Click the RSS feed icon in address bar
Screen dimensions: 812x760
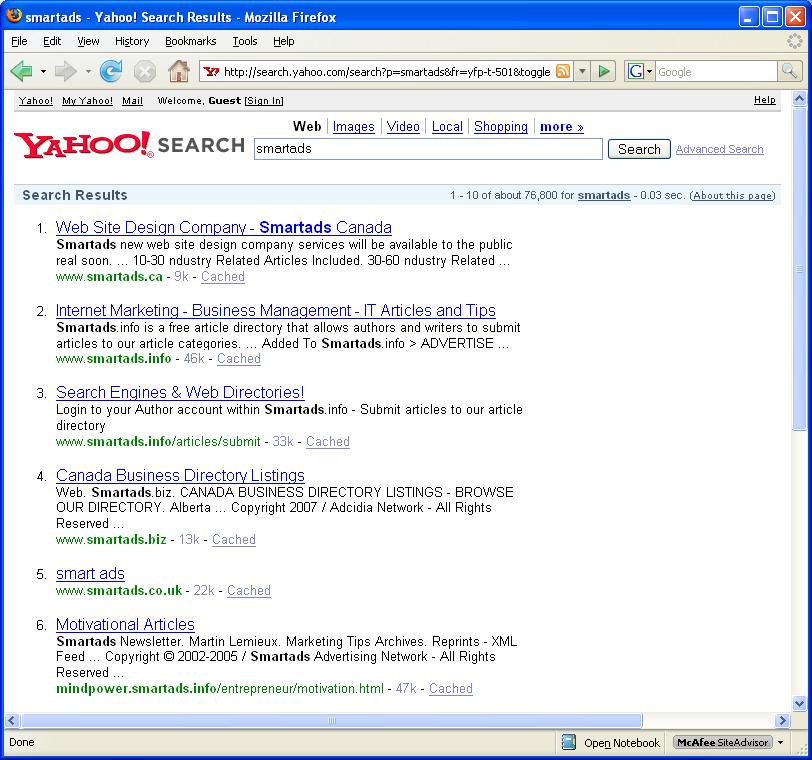pyautogui.click(x=563, y=71)
